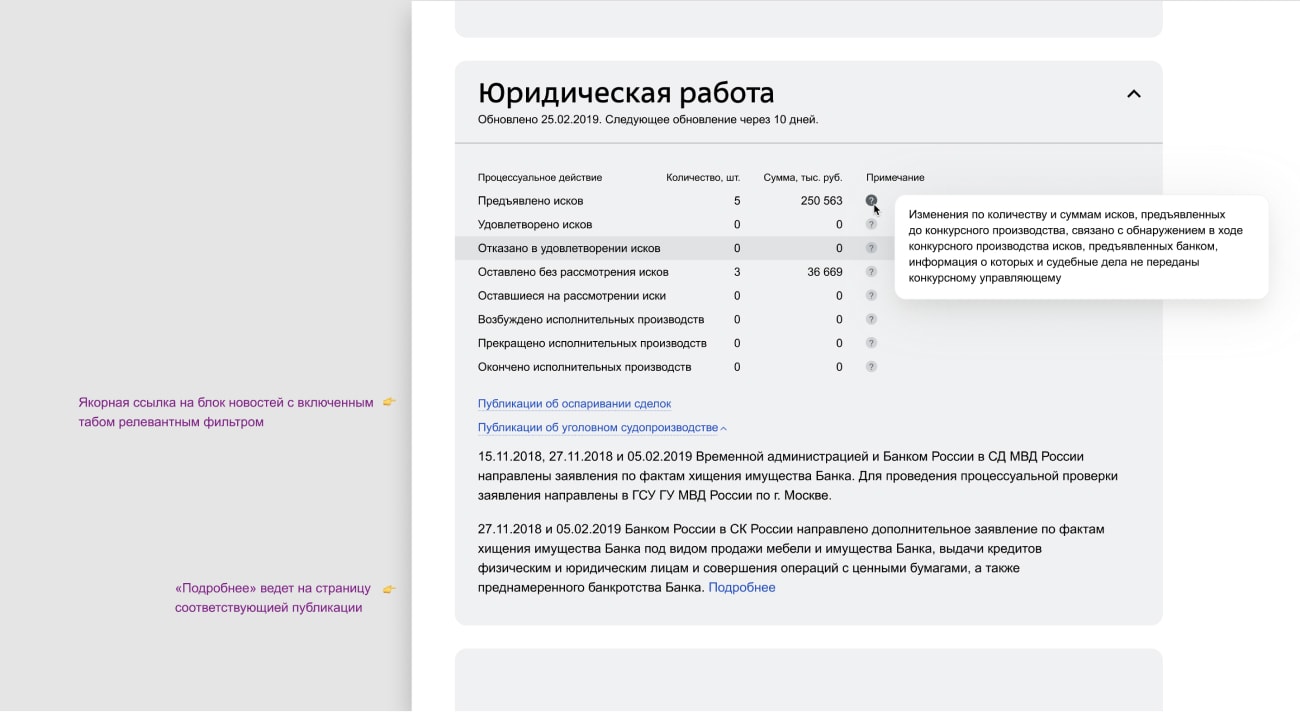Click the question mark beside Удовлетворено исков
Screen dimensions: 1300x712
pos(871,225)
